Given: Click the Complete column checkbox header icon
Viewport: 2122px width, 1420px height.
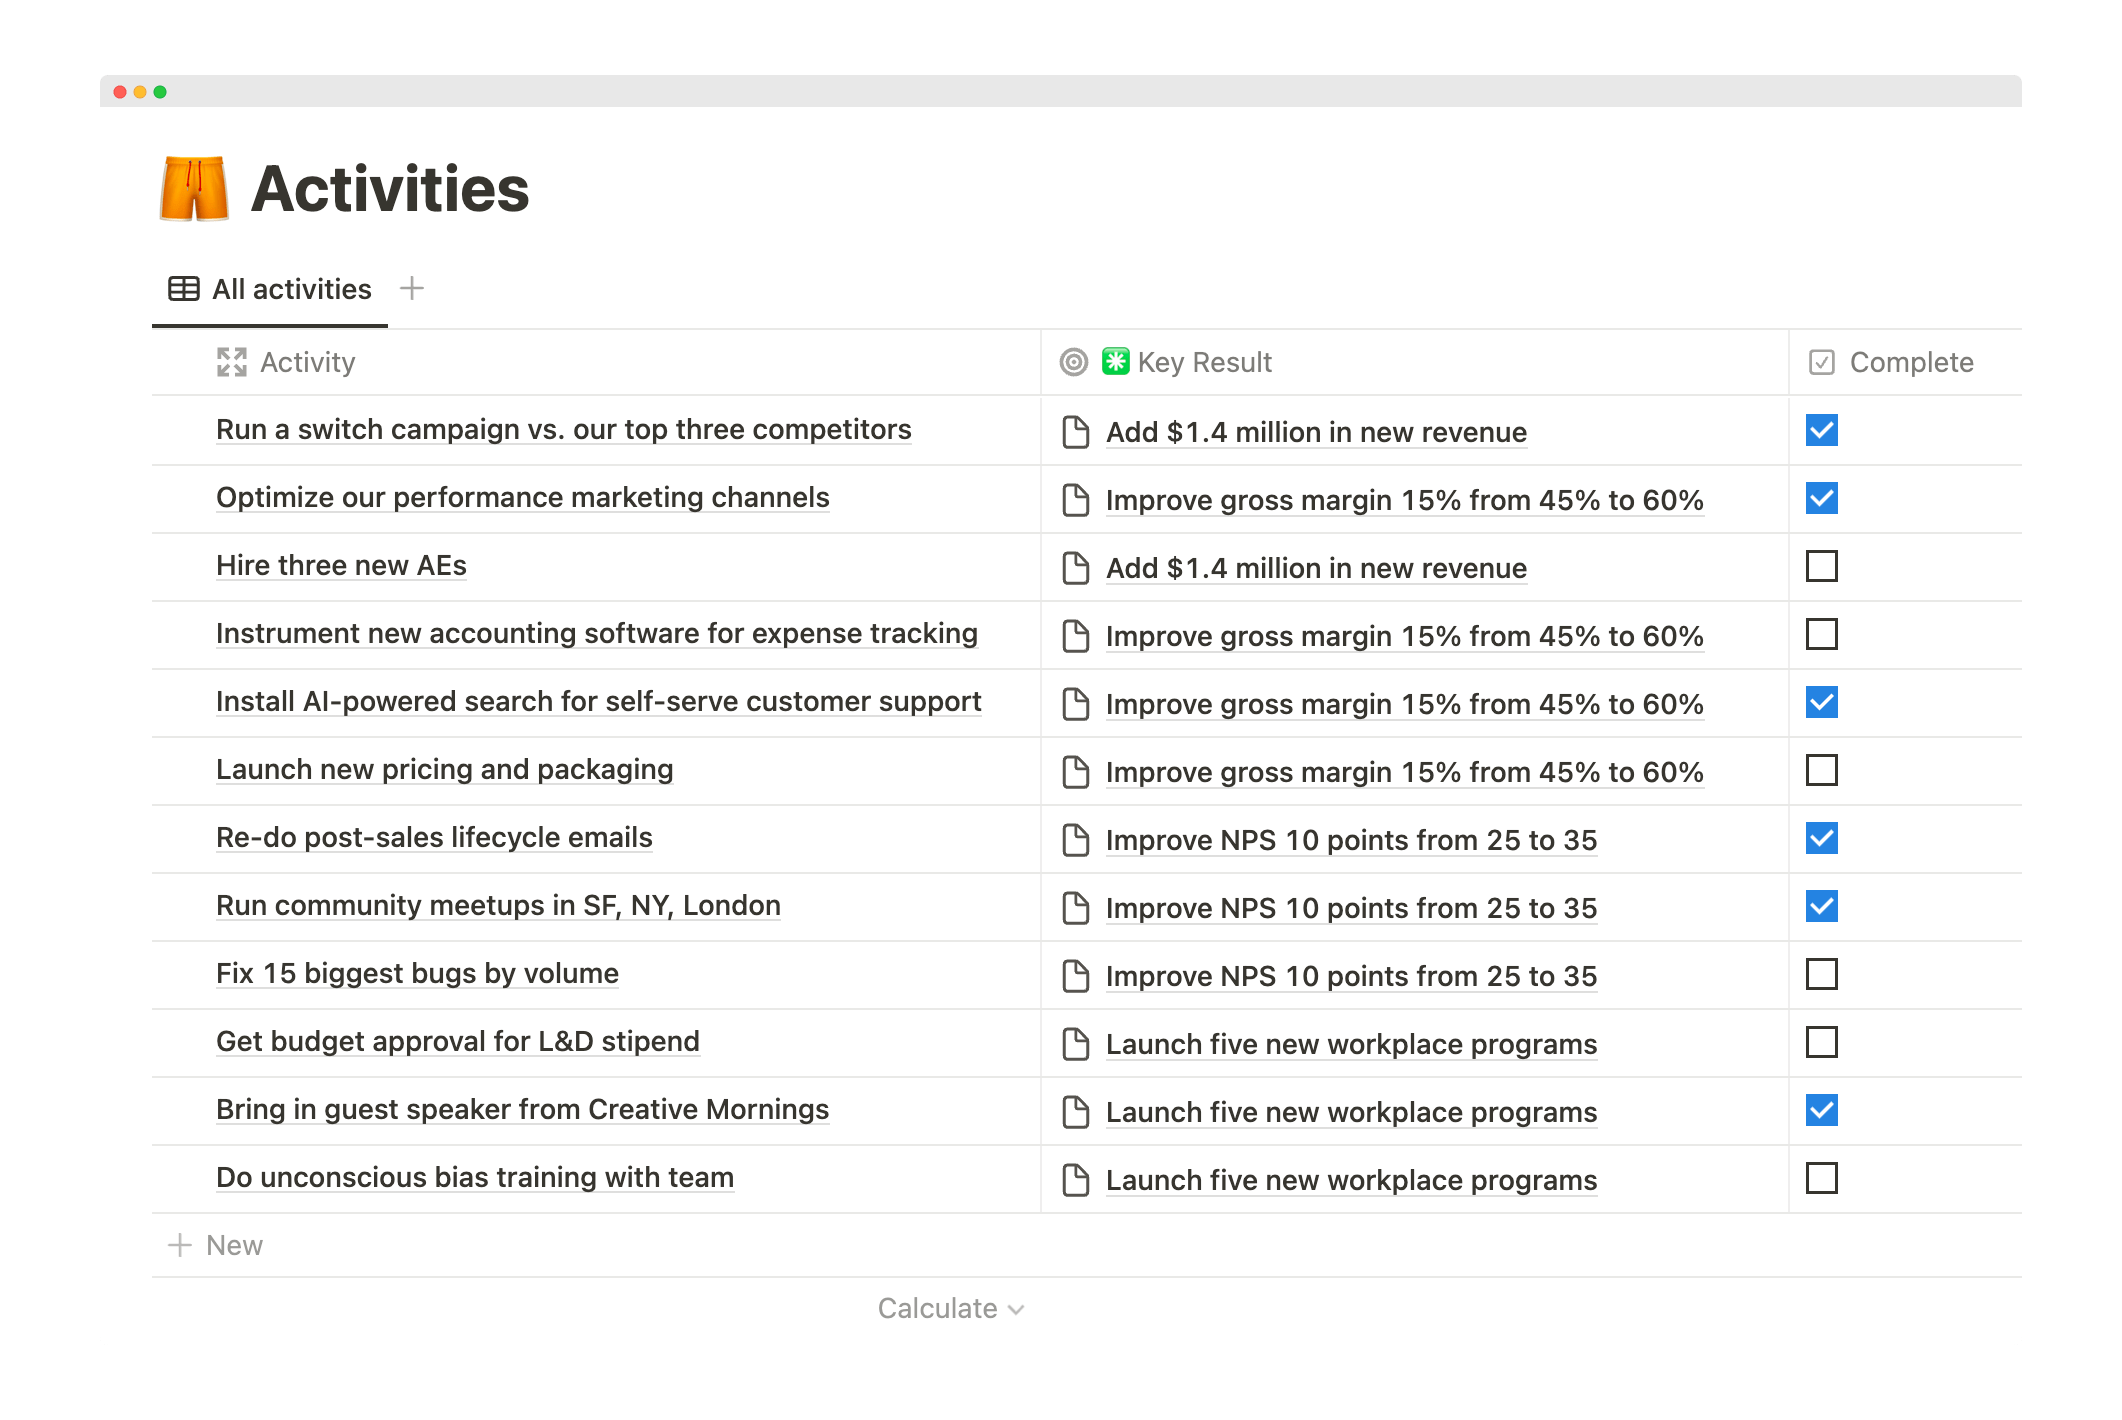Looking at the screenshot, I should pos(1822,362).
